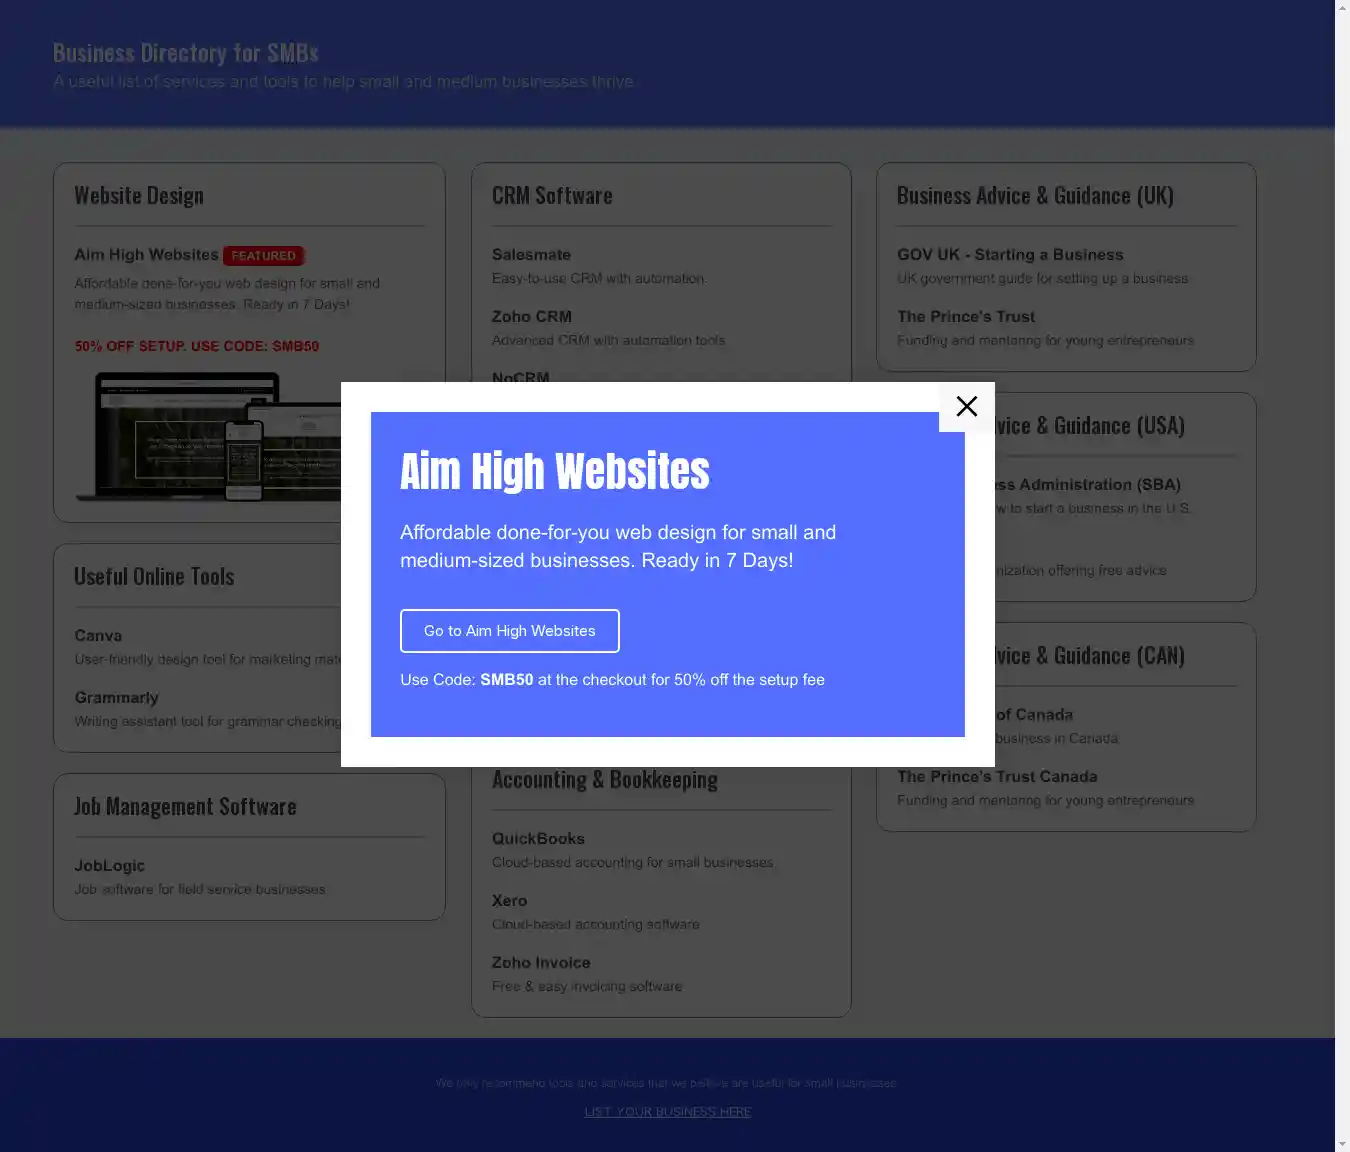Select the Zoho CRM listing
The height and width of the screenshot is (1152, 1350).
[531, 317]
